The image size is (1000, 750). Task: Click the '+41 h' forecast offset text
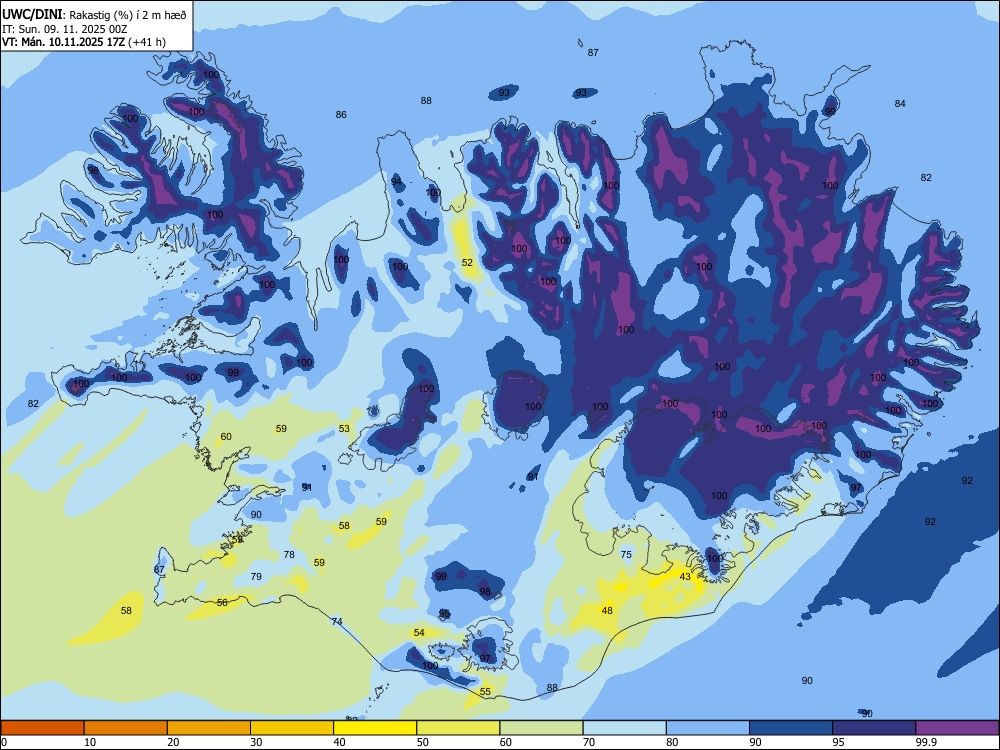[147, 42]
